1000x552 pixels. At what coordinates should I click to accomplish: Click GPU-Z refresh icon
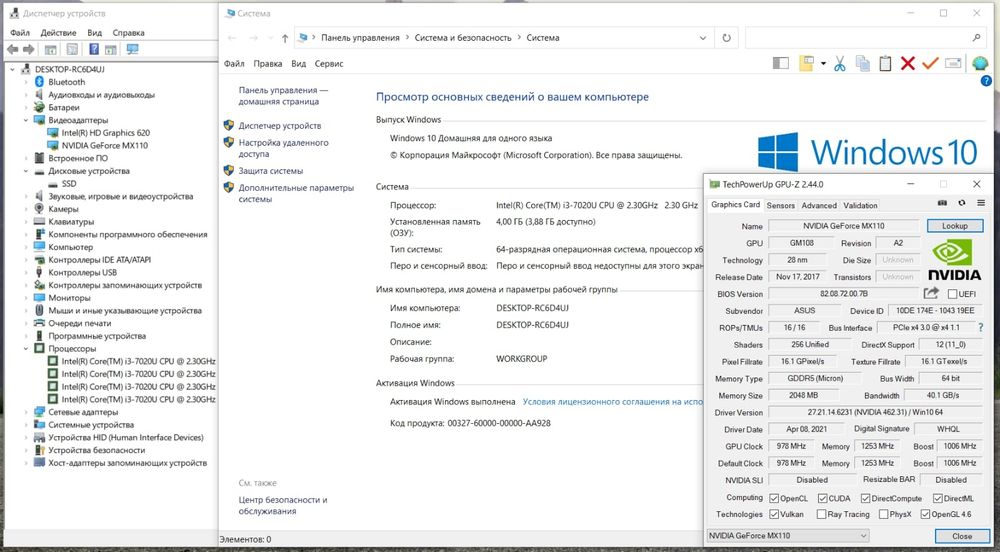click(962, 203)
